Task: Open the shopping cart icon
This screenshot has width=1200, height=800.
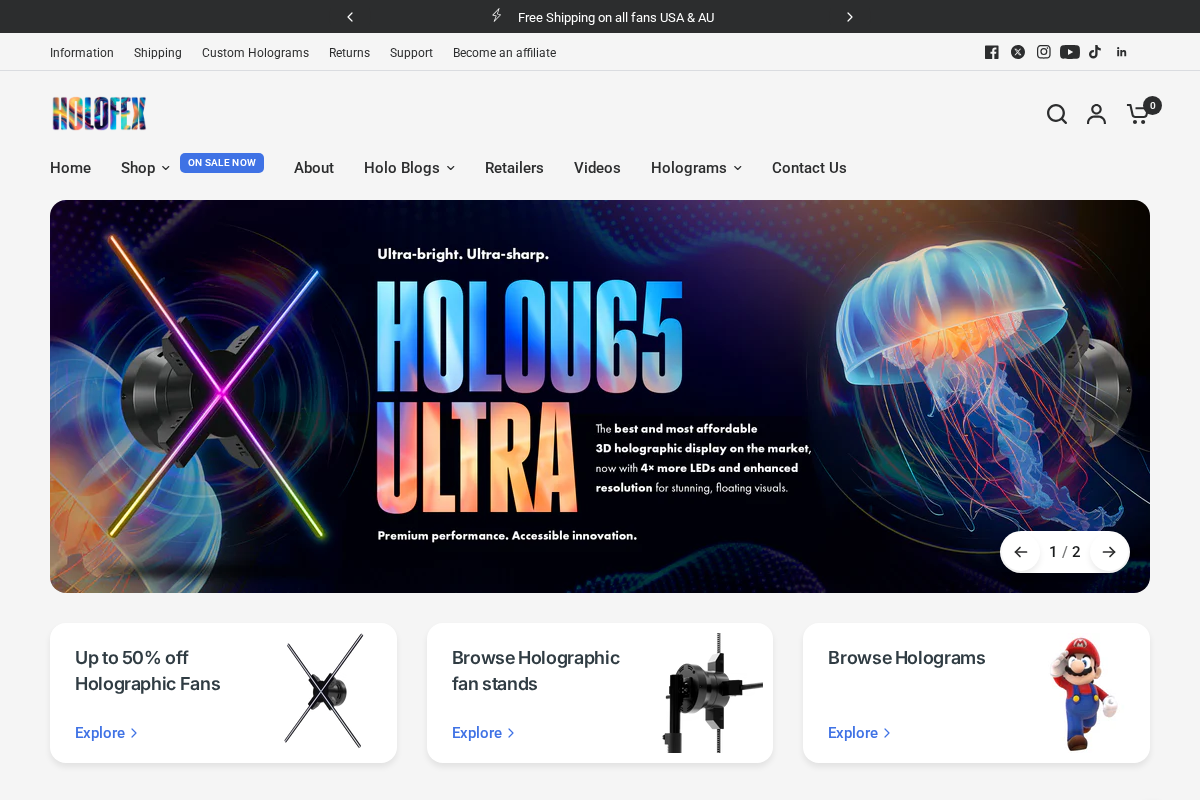Action: (x=1136, y=114)
